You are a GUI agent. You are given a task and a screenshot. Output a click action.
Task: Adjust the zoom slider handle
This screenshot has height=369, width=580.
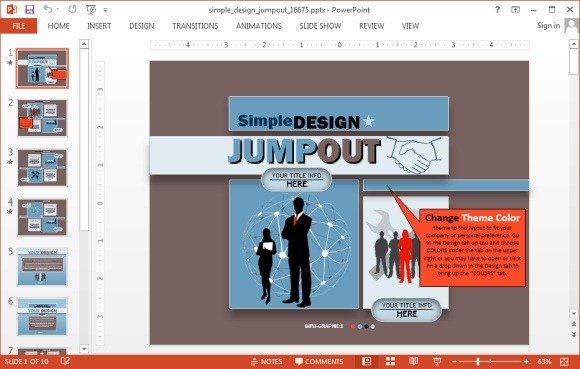click(478, 361)
